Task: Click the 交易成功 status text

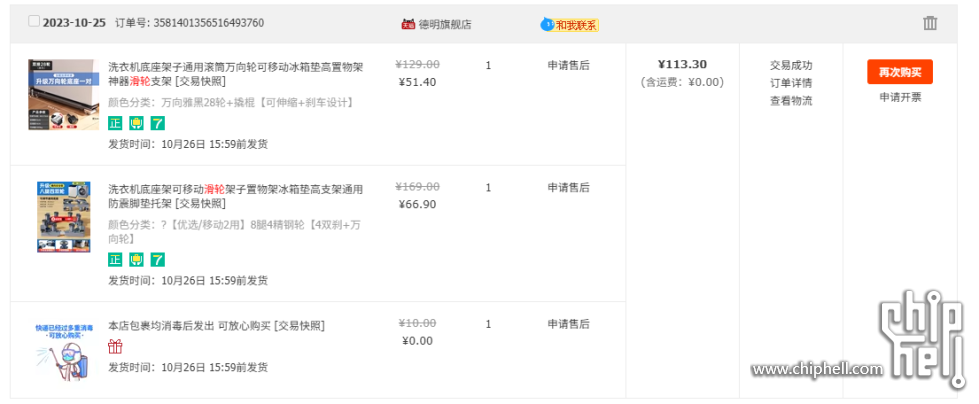Action: click(x=790, y=65)
